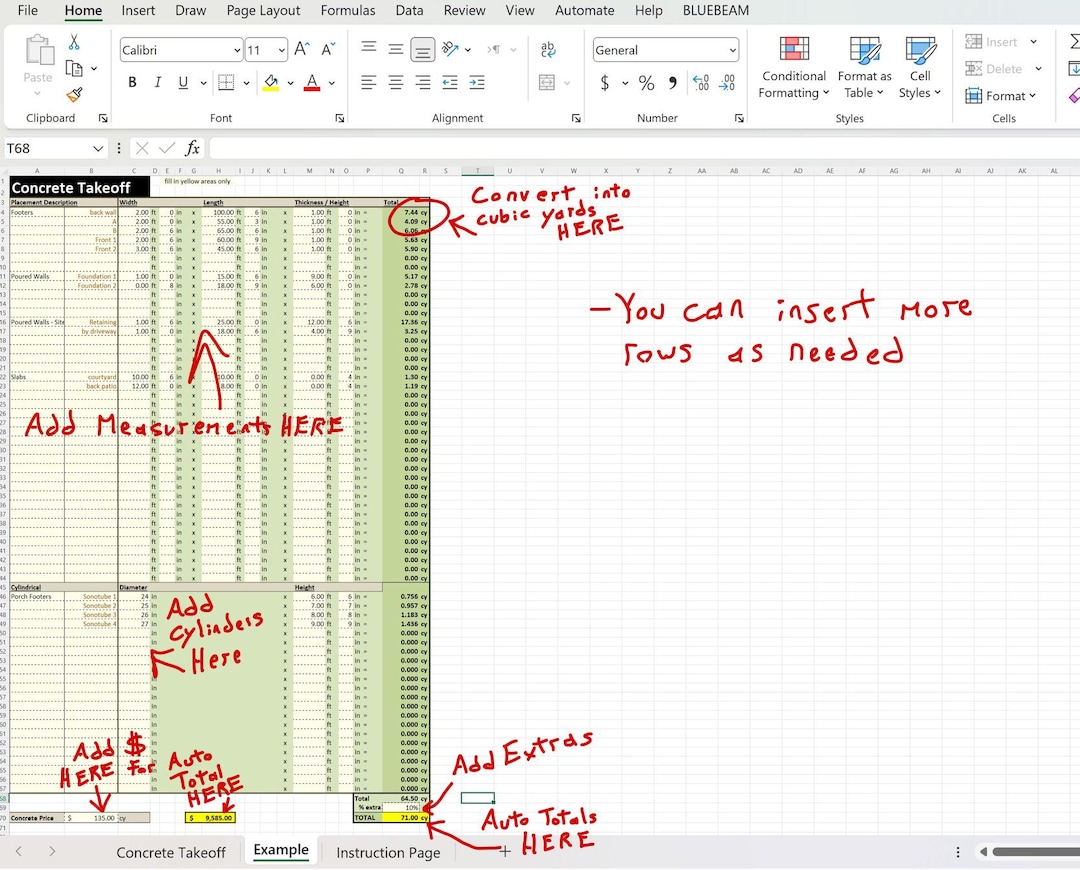Click the Delete cells command
1080x870 pixels.
(x=997, y=68)
